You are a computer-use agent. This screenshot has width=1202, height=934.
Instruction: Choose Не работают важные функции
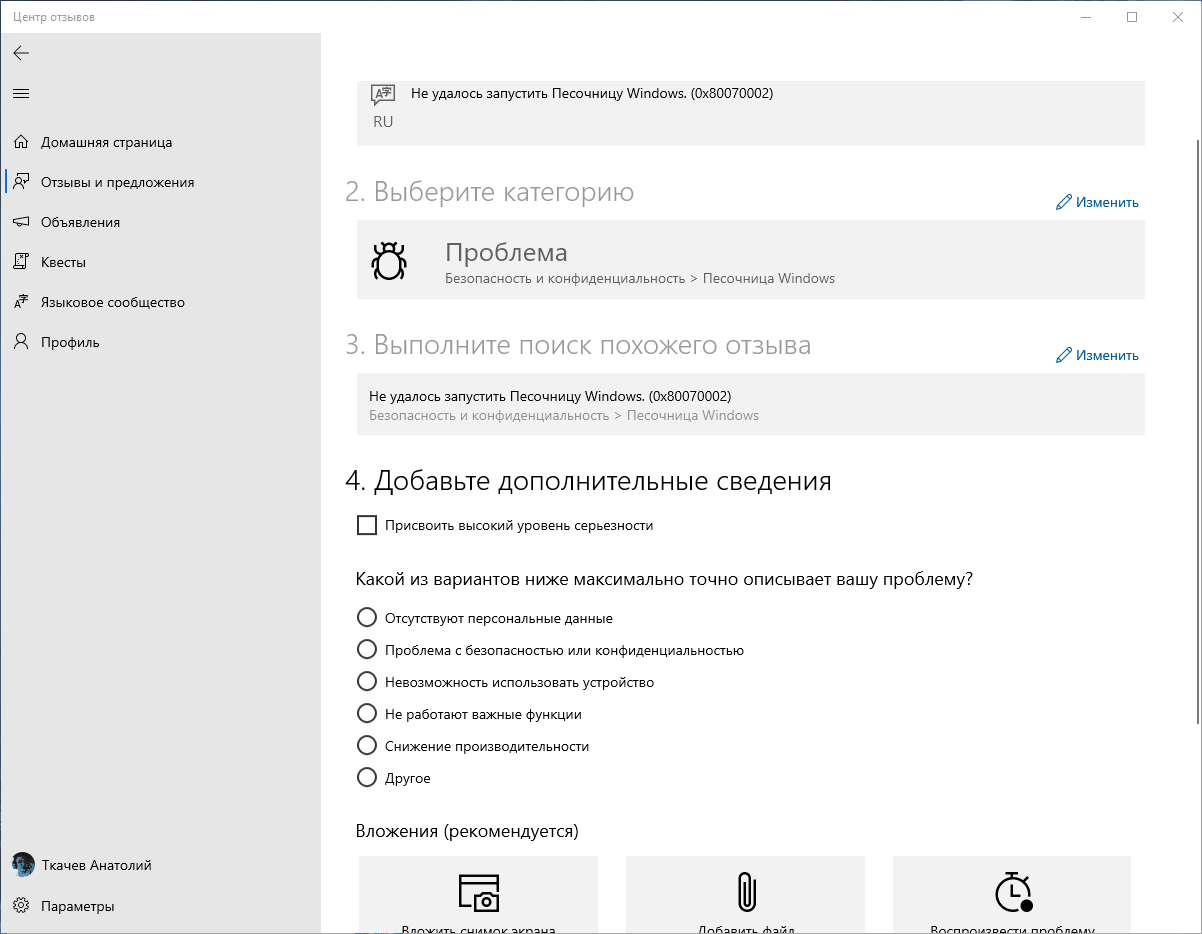click(x=367, y=714)
